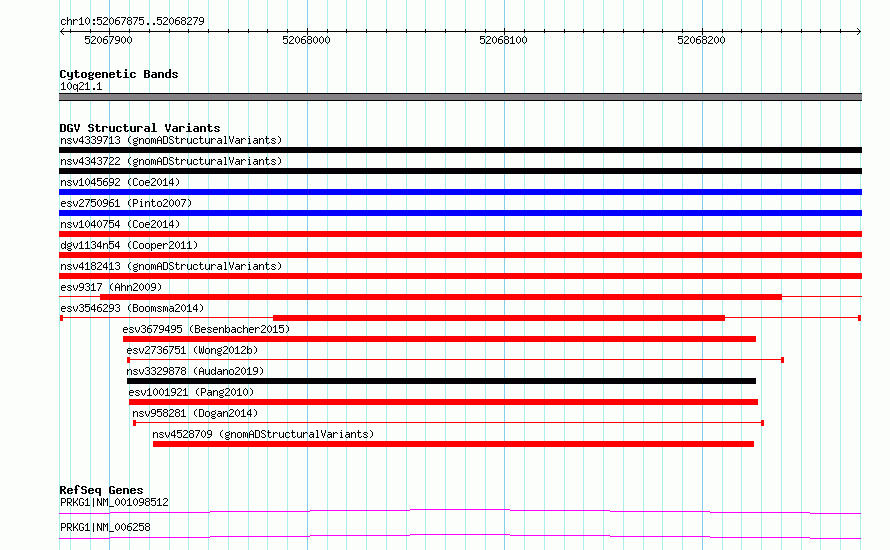The height and width of the screenshot is (550, 890).
Task: Open the nsv4343722 gnomAD variant label
Action: pos(171,161)
